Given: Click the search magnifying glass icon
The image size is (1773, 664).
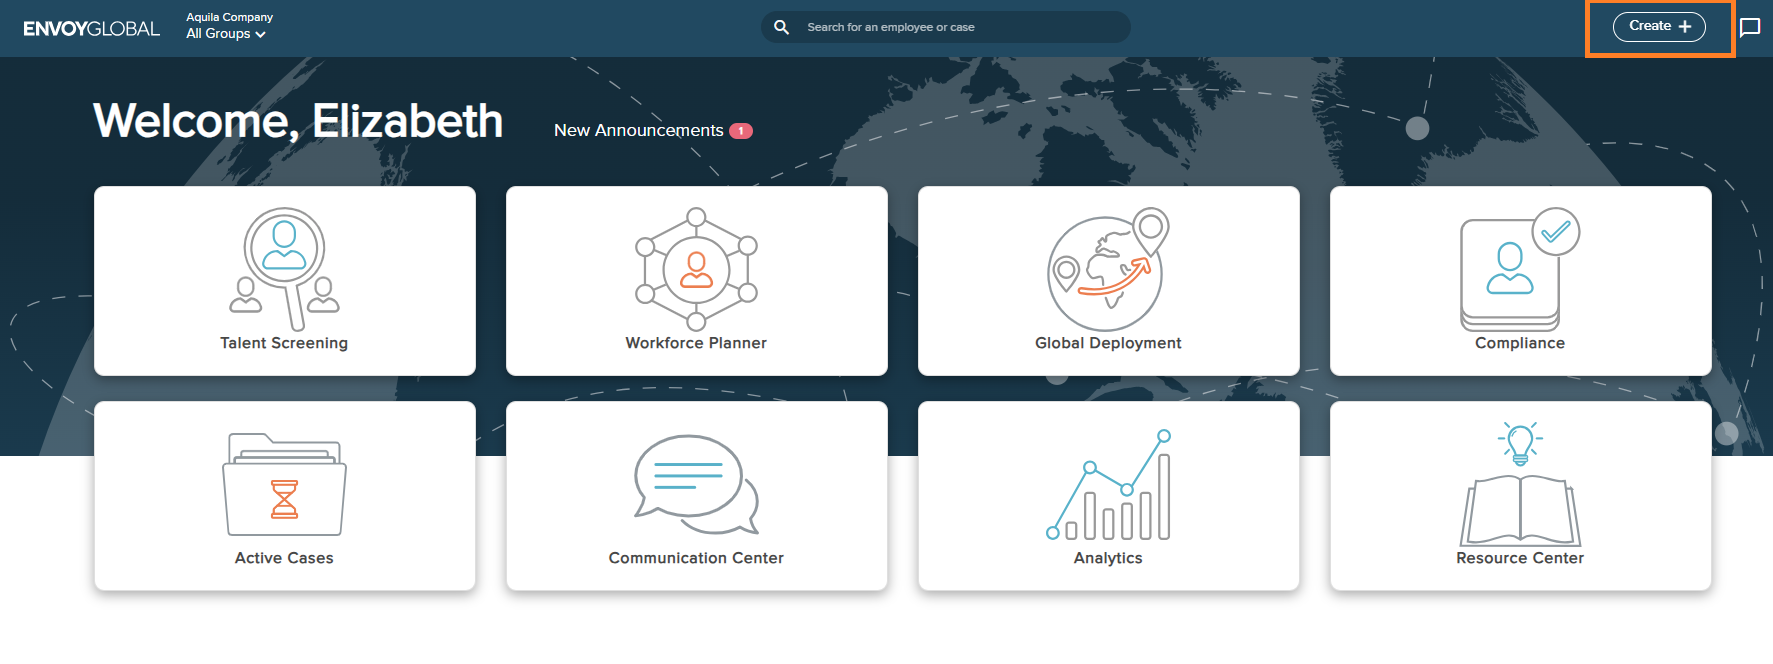Looking at the screenshot, I should [782, 27].
